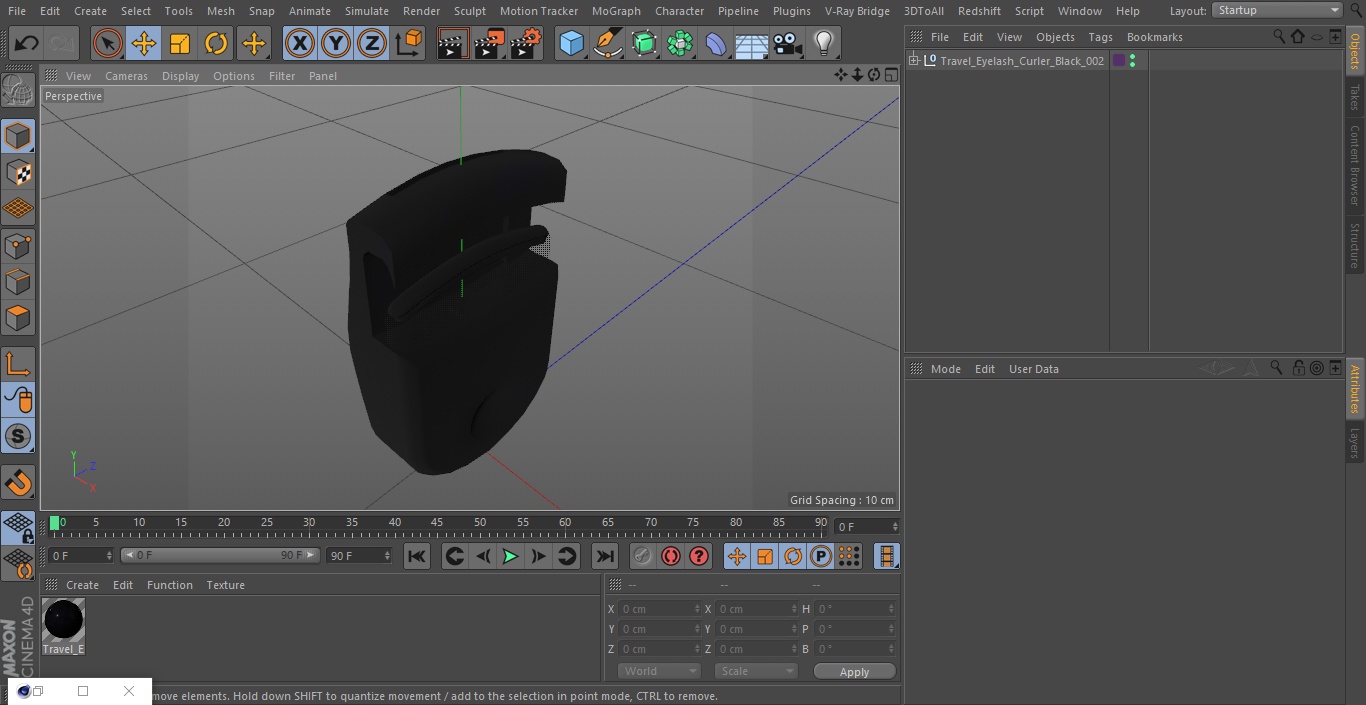Click the object's layer color swatch
This screenshot has width=1366, height=705.
click(x=1118, y=61)
